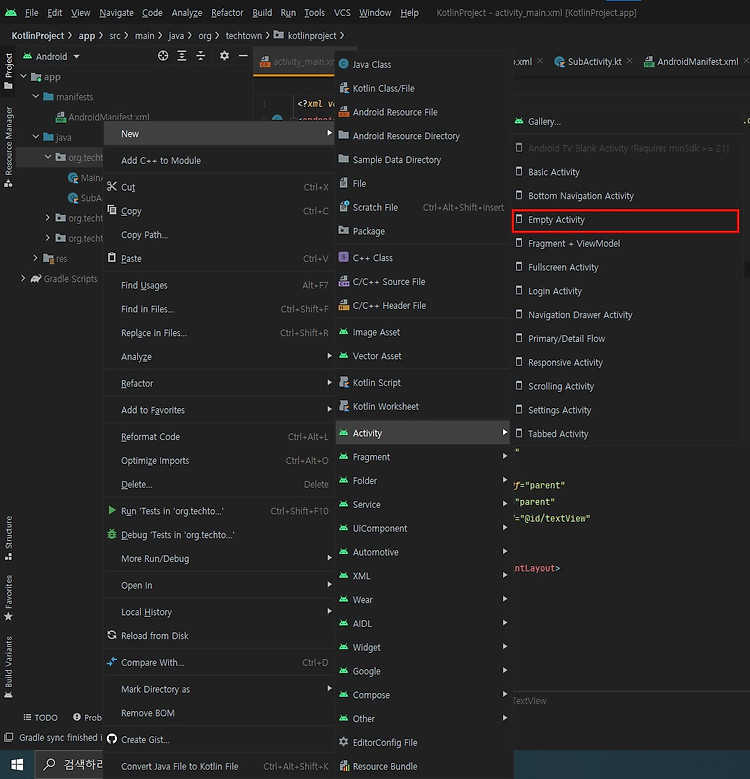Select Android Resource File

point(422,112)
